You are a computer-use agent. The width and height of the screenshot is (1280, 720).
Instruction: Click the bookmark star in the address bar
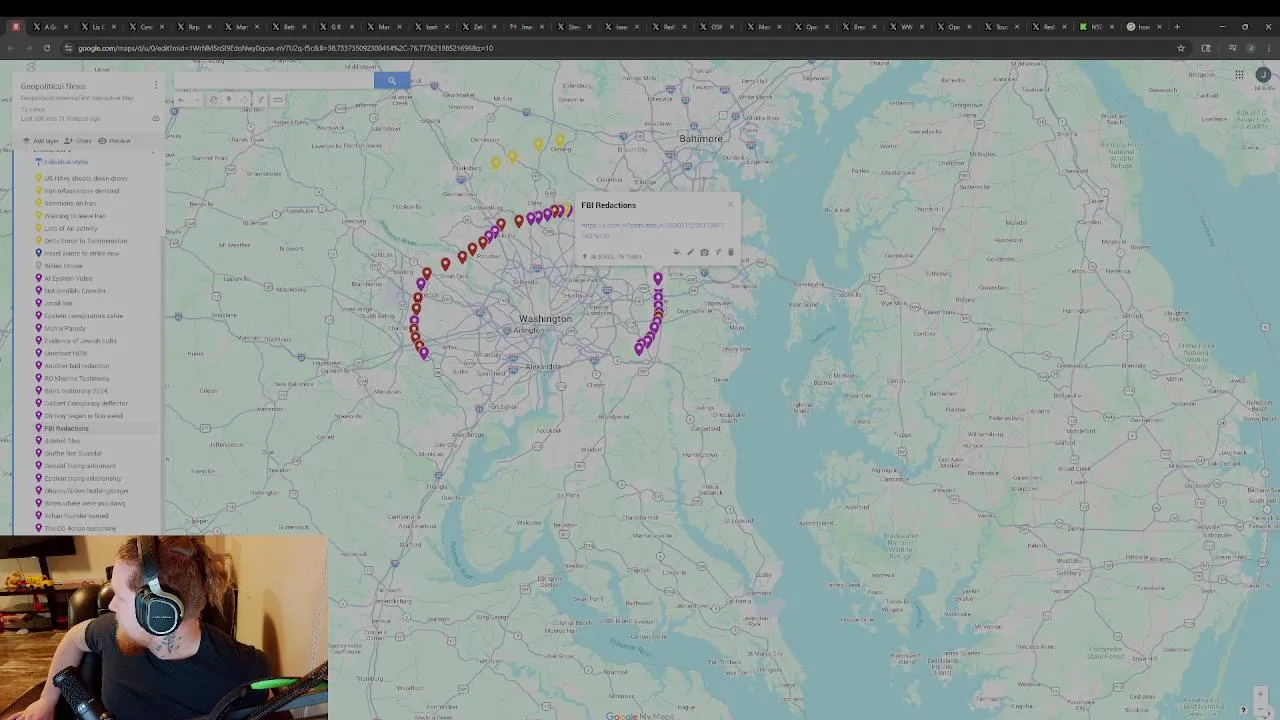pyautogui.click(x=1181, y=48)
